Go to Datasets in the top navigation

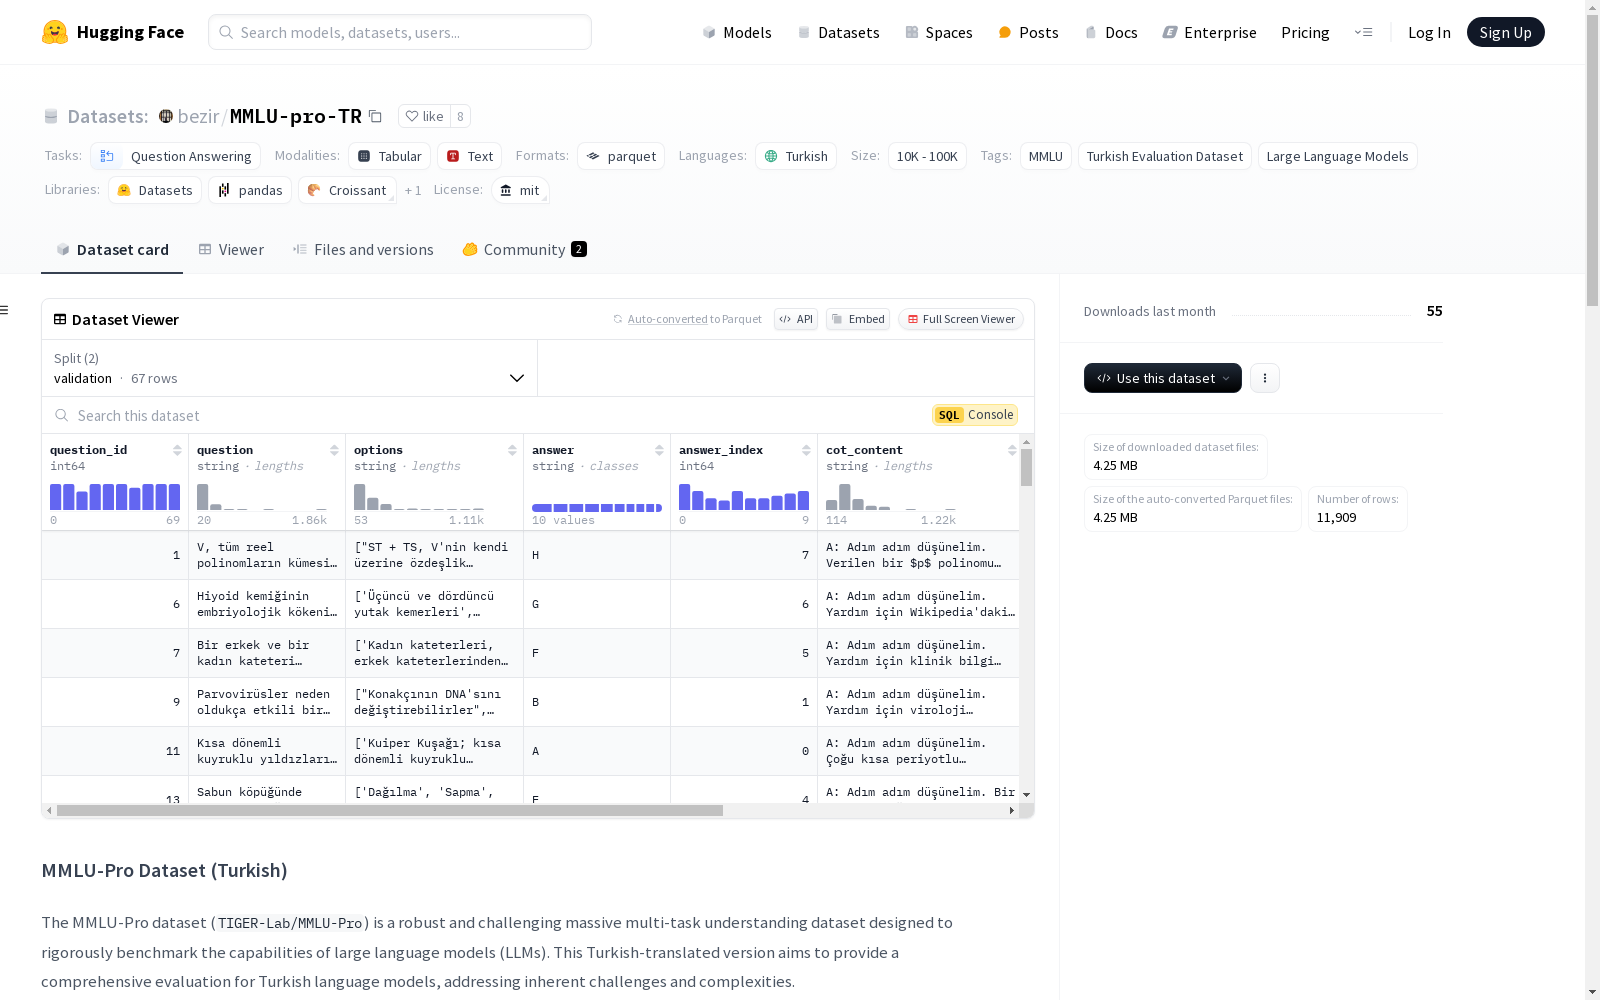838,32
